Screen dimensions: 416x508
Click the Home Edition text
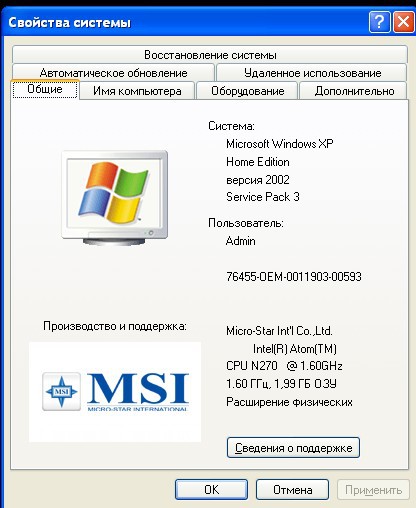(x=258, y=162)
